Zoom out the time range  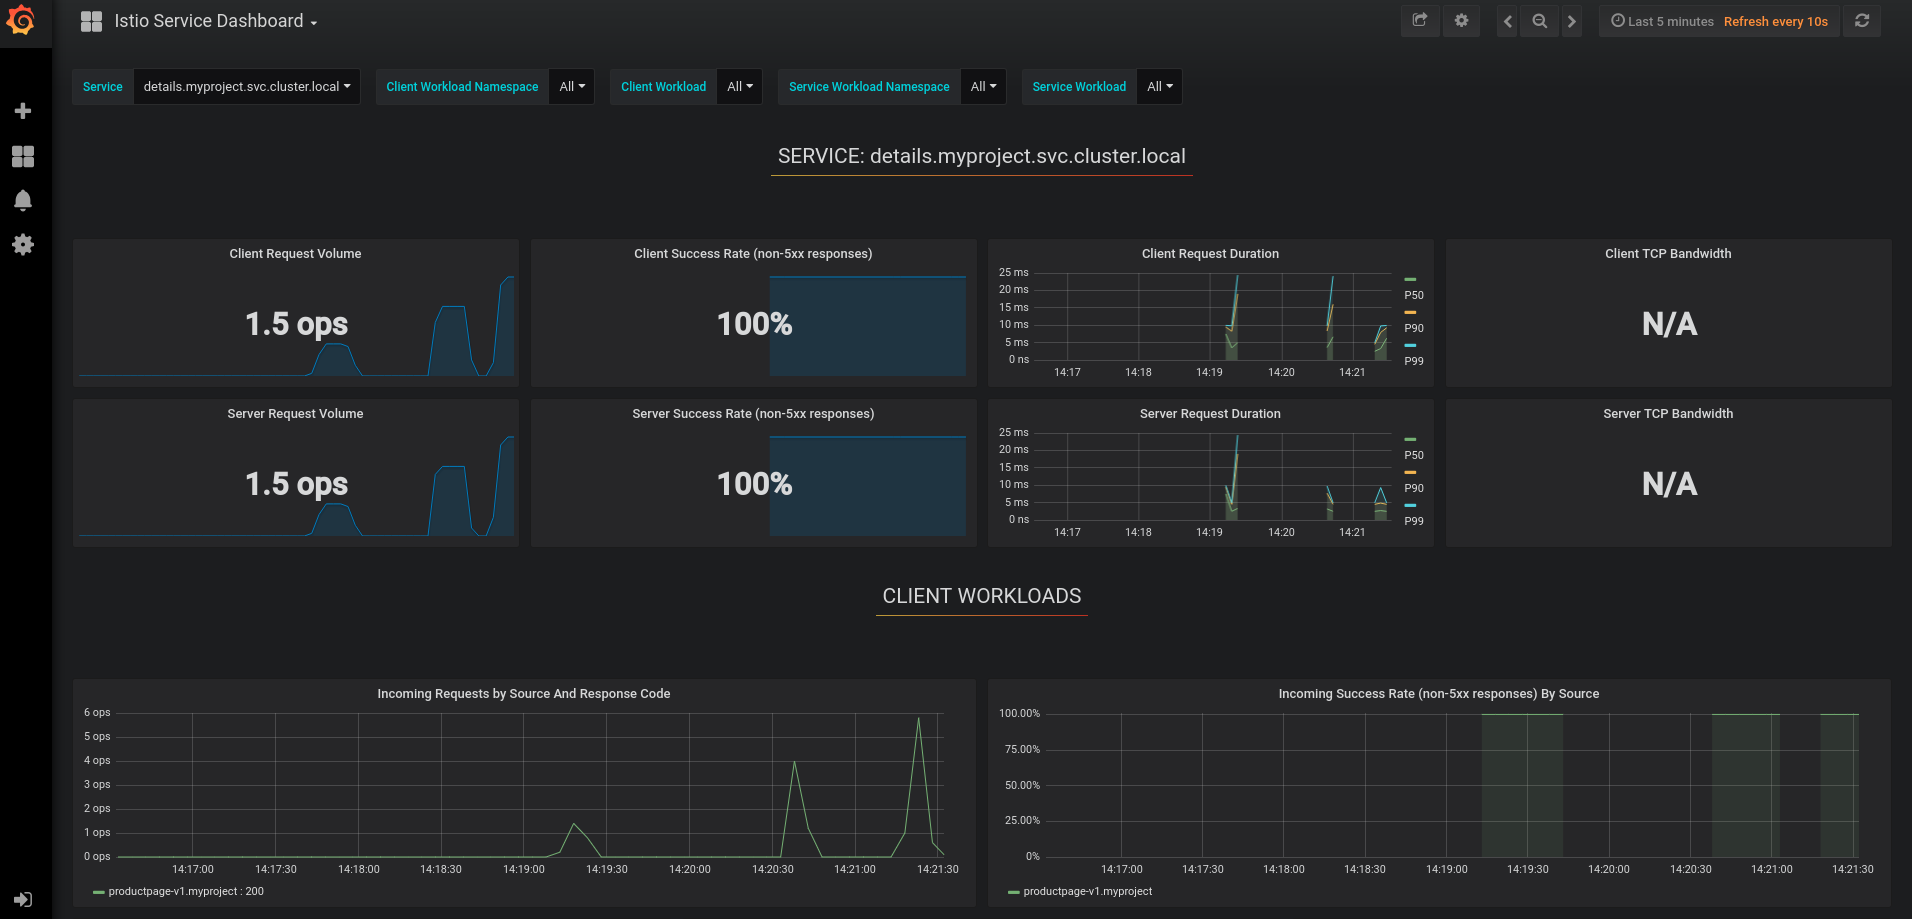pyautogui.click(x=1540, y=21)
